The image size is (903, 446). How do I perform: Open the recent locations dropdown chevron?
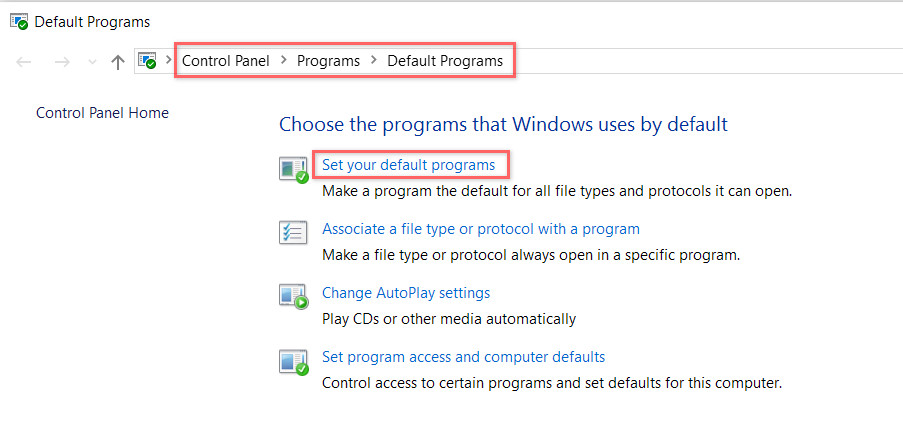coord(93,62)
